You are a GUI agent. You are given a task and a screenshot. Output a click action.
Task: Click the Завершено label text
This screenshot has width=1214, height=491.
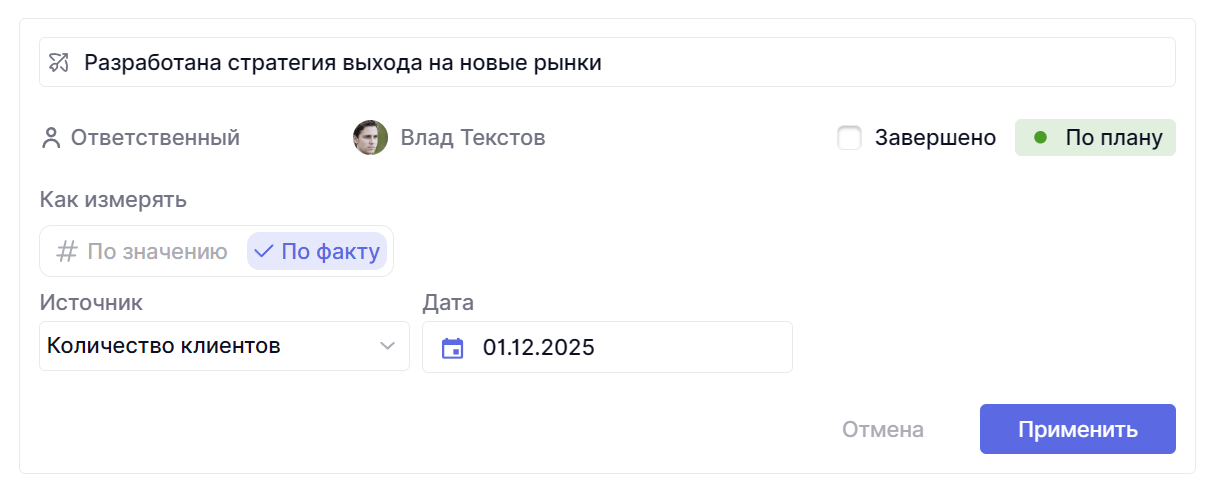click(x=935, y=138)
